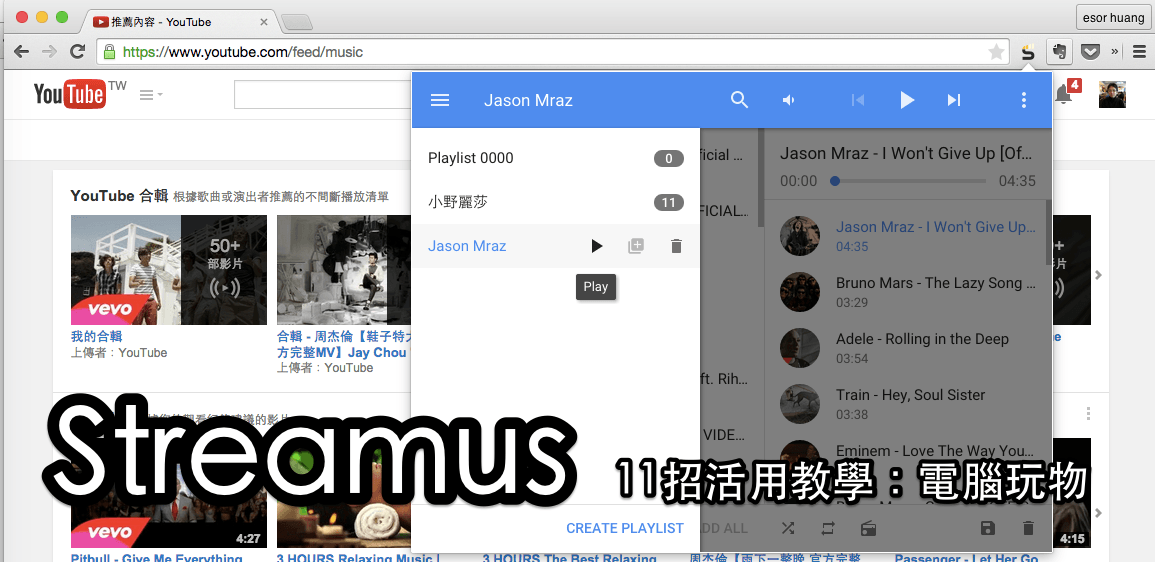1155x562 pixels.
Task: Open 我的合輯 mix thumbnail
Action: click(169, 270)
